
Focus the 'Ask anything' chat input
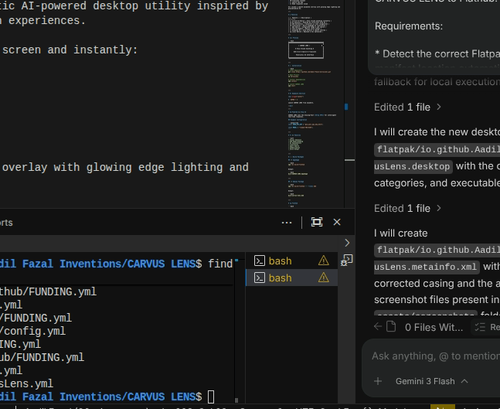(x=436, y=356)
